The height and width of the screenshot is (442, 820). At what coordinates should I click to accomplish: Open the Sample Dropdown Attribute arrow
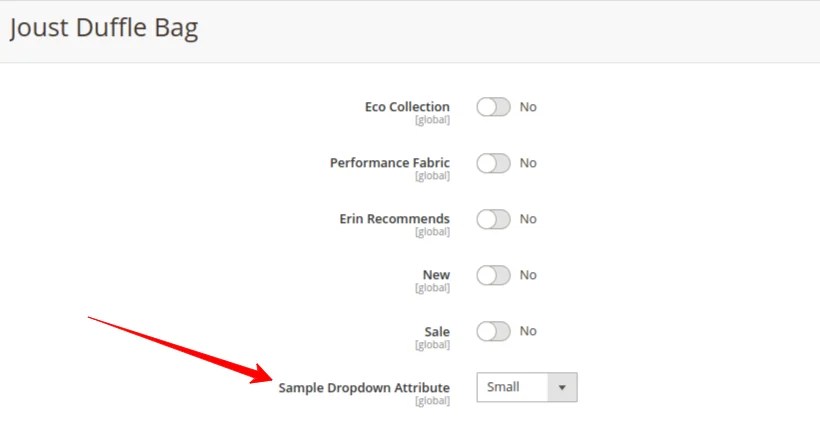(562, 387)
